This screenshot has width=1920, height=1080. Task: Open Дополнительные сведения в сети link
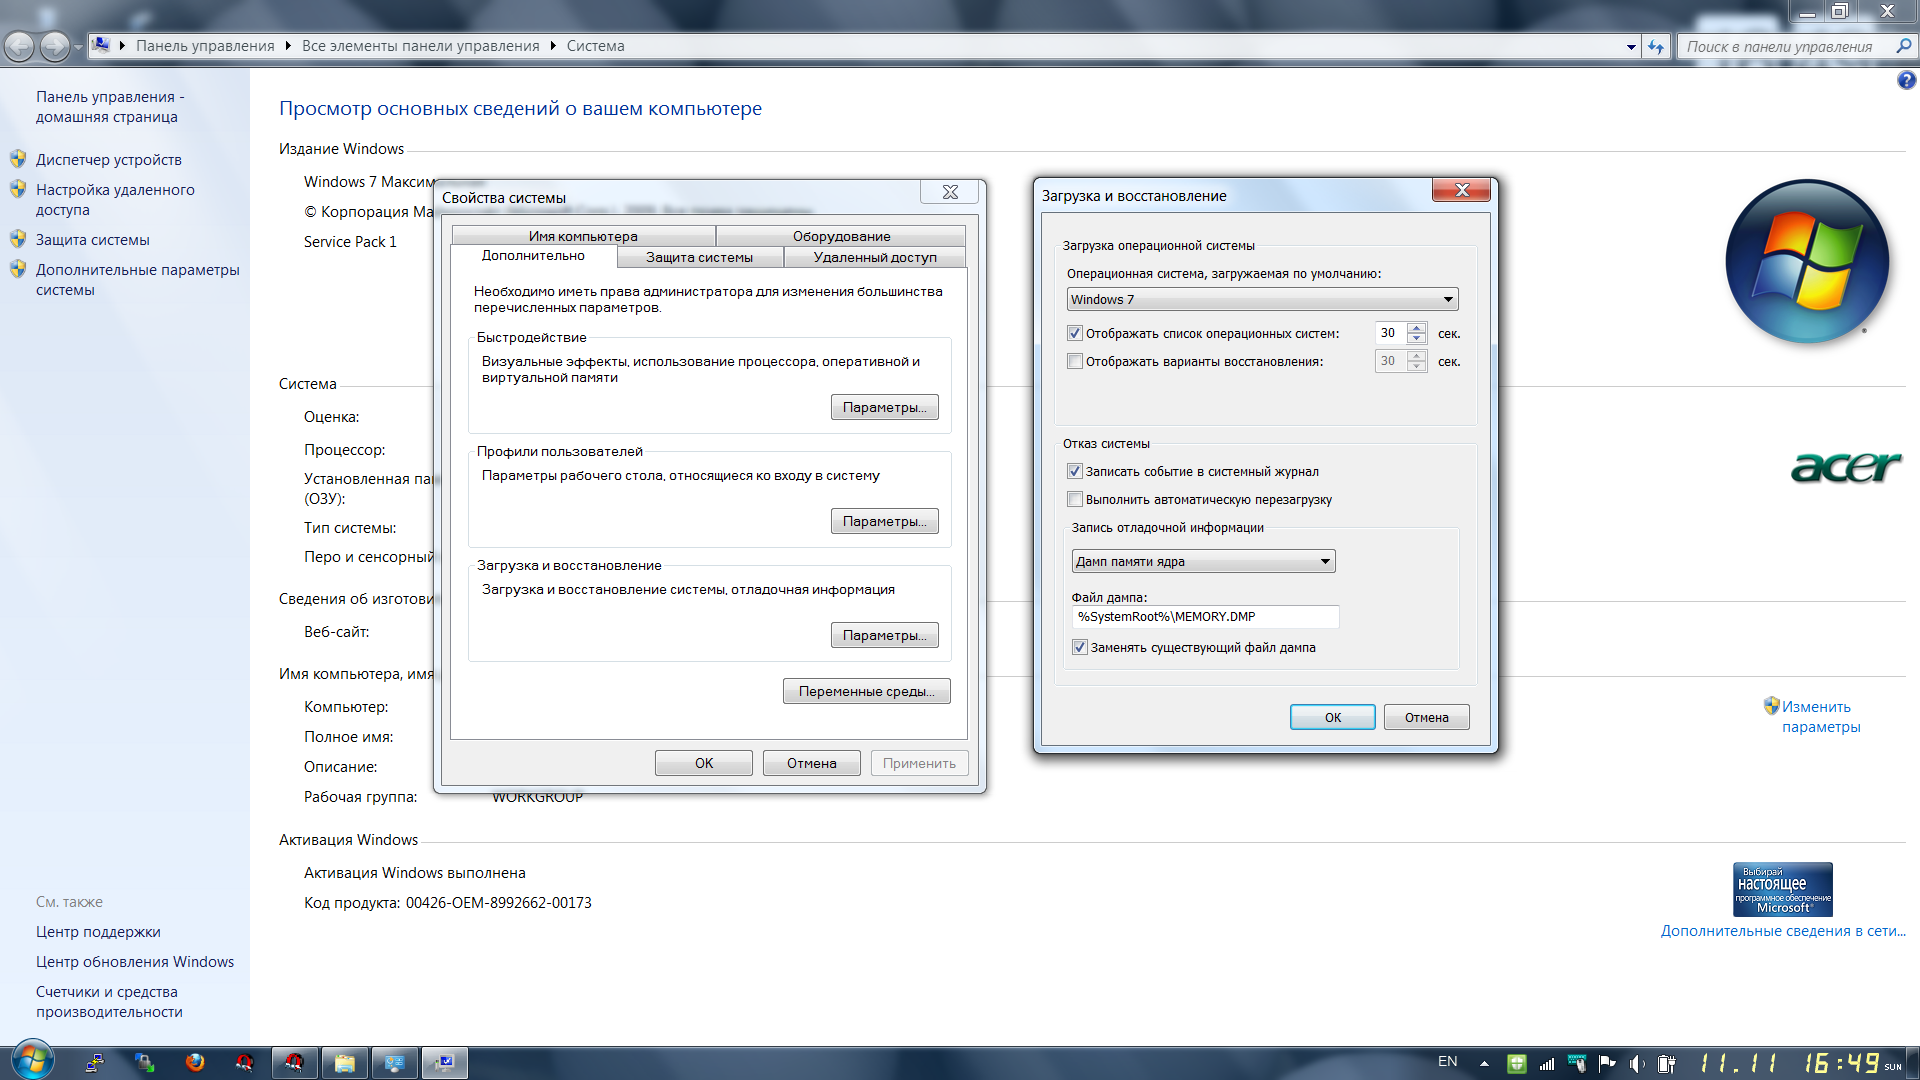point(1783,931)
